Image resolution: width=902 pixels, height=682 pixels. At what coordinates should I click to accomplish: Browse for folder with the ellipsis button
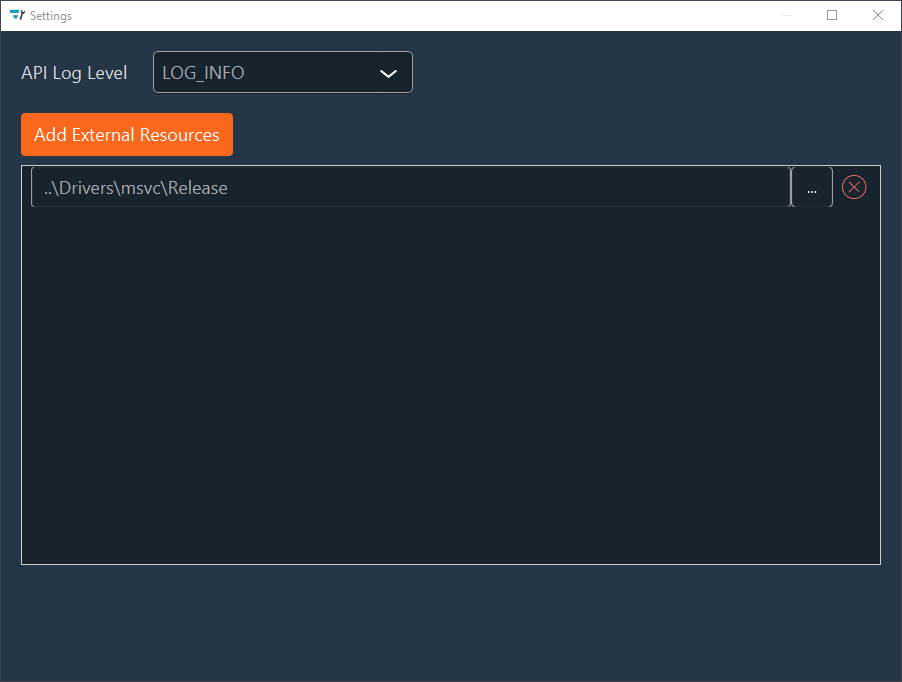(812, 188)
